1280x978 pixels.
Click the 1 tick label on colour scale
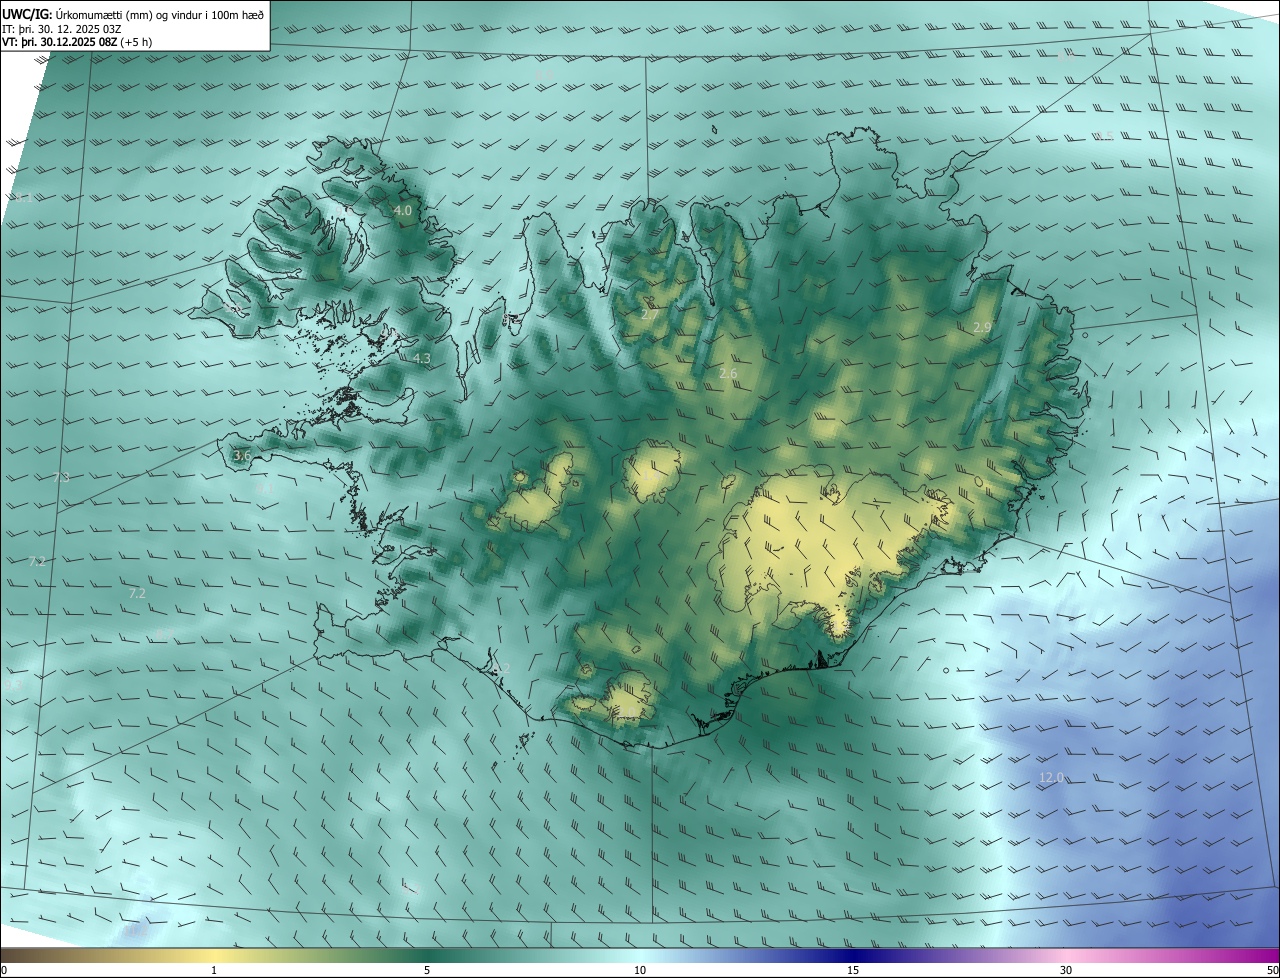pyautogui.click(x=214, y=970)
